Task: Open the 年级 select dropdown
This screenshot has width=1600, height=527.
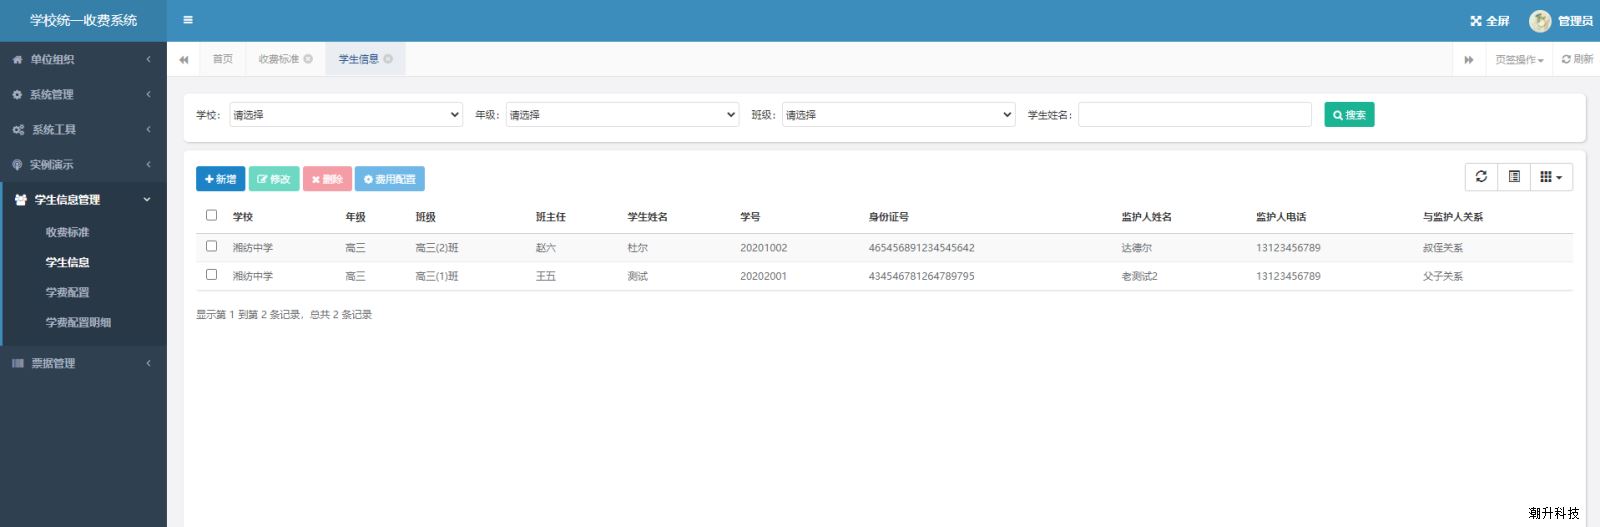Action: (622, 115)
